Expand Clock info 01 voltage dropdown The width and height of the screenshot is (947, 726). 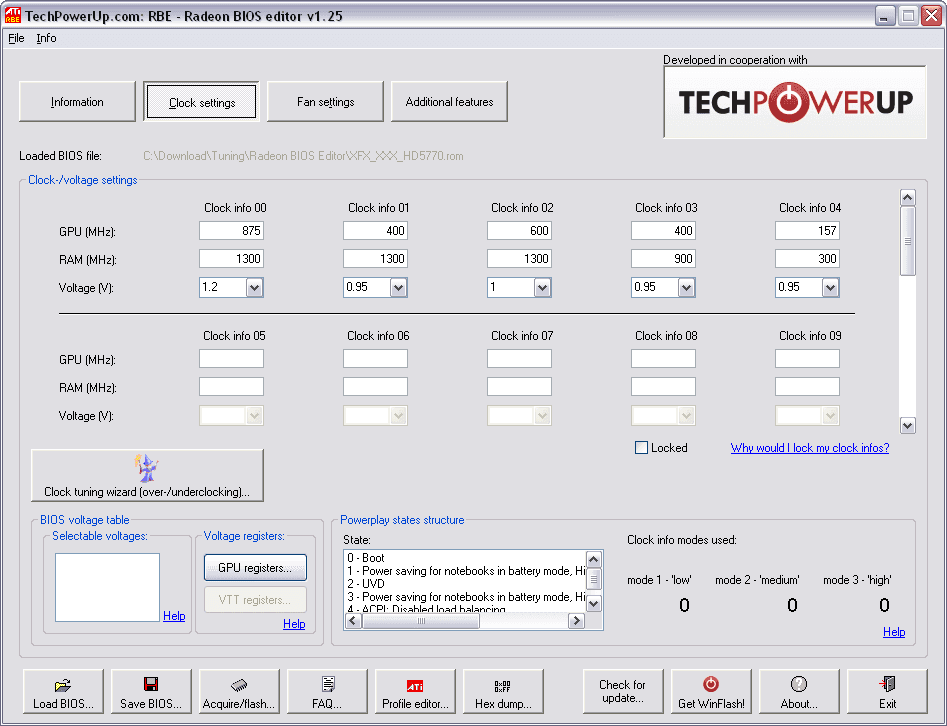pos(399,288)
